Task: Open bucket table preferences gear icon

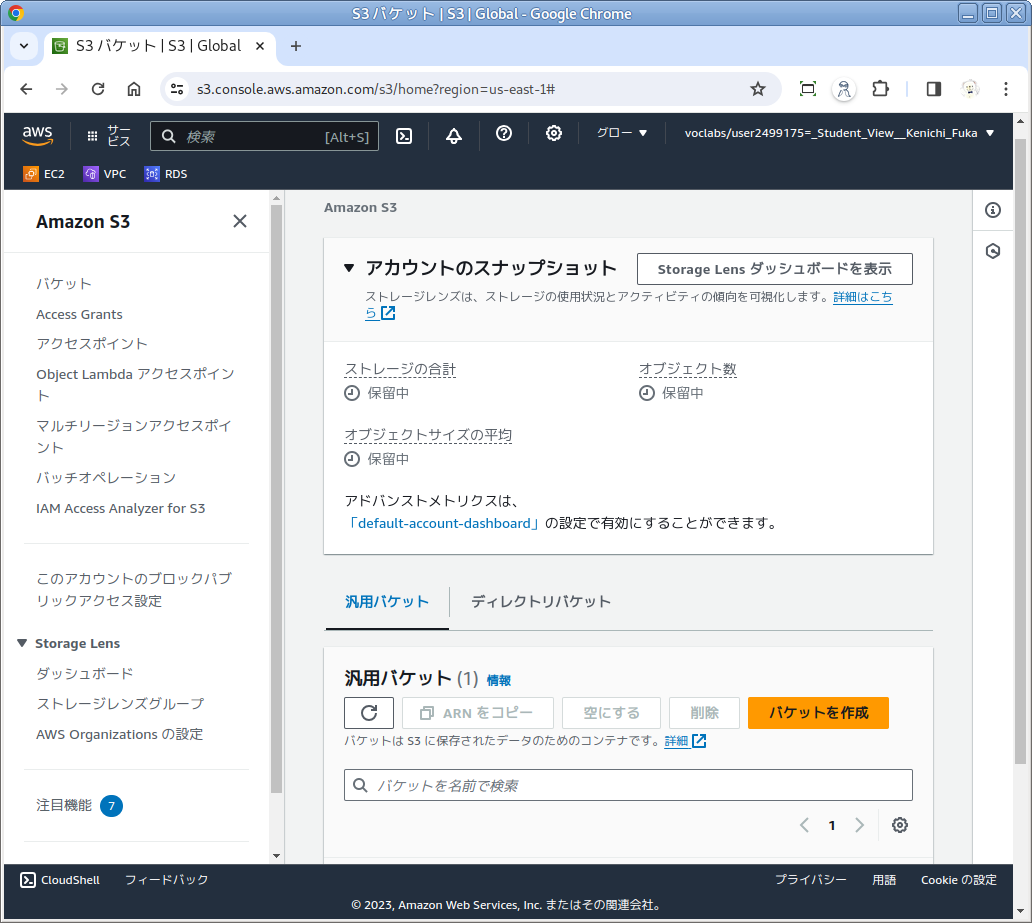Action: click(x=900, y=825)
